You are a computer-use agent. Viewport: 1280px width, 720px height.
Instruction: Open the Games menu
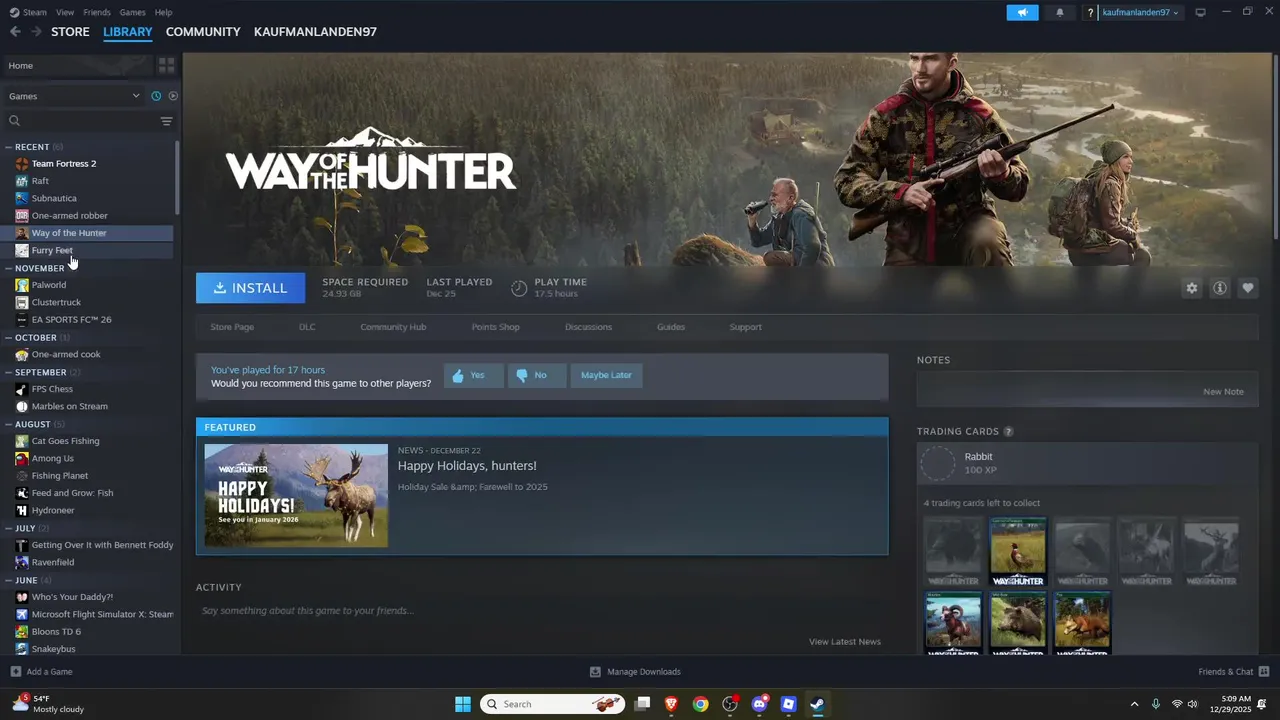pos(132,12)
